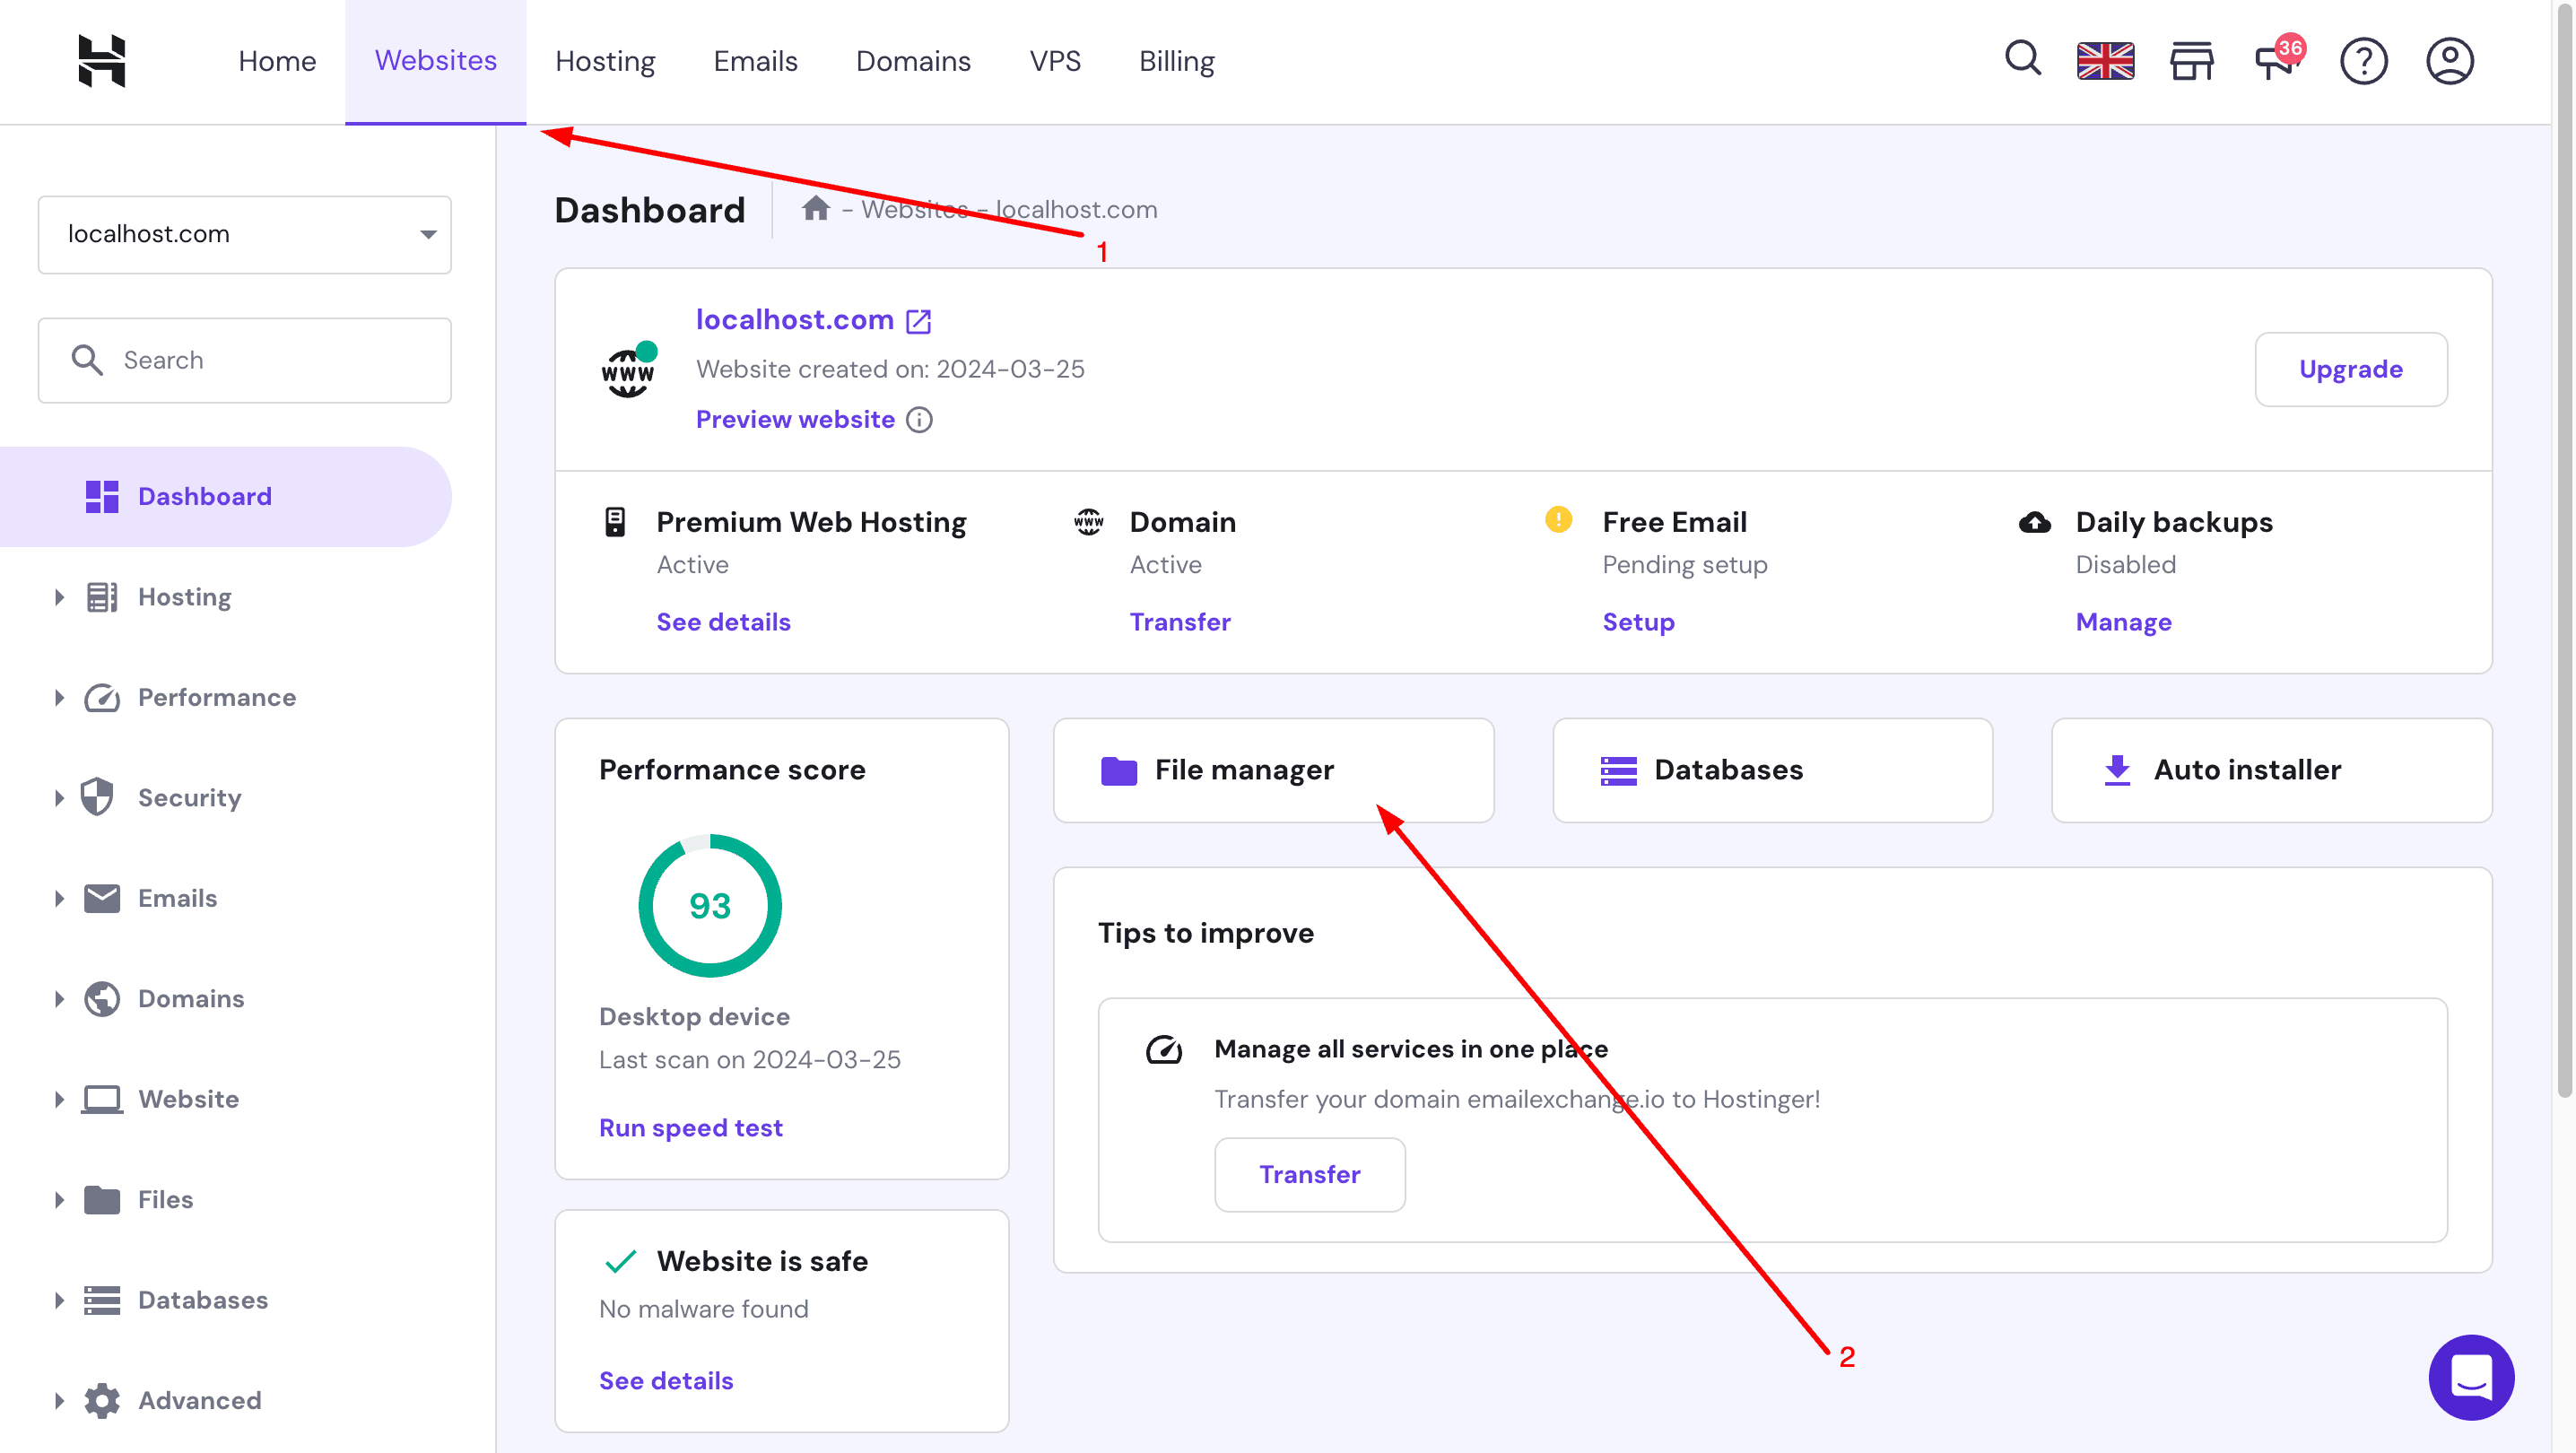Click the Run speed test link
Screen dimensions: 2576x1453
[x=690, y=1126]
